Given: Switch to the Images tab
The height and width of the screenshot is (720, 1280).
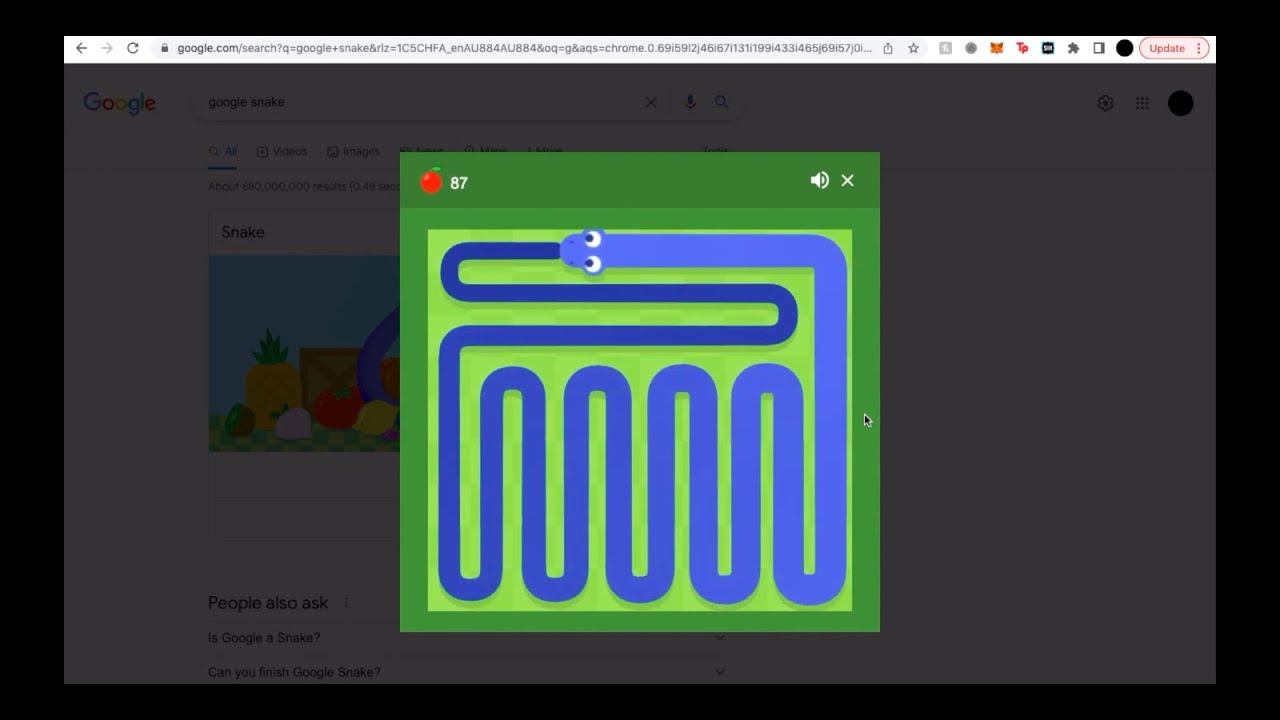Looking at the screenshot, I should point(353,152).
